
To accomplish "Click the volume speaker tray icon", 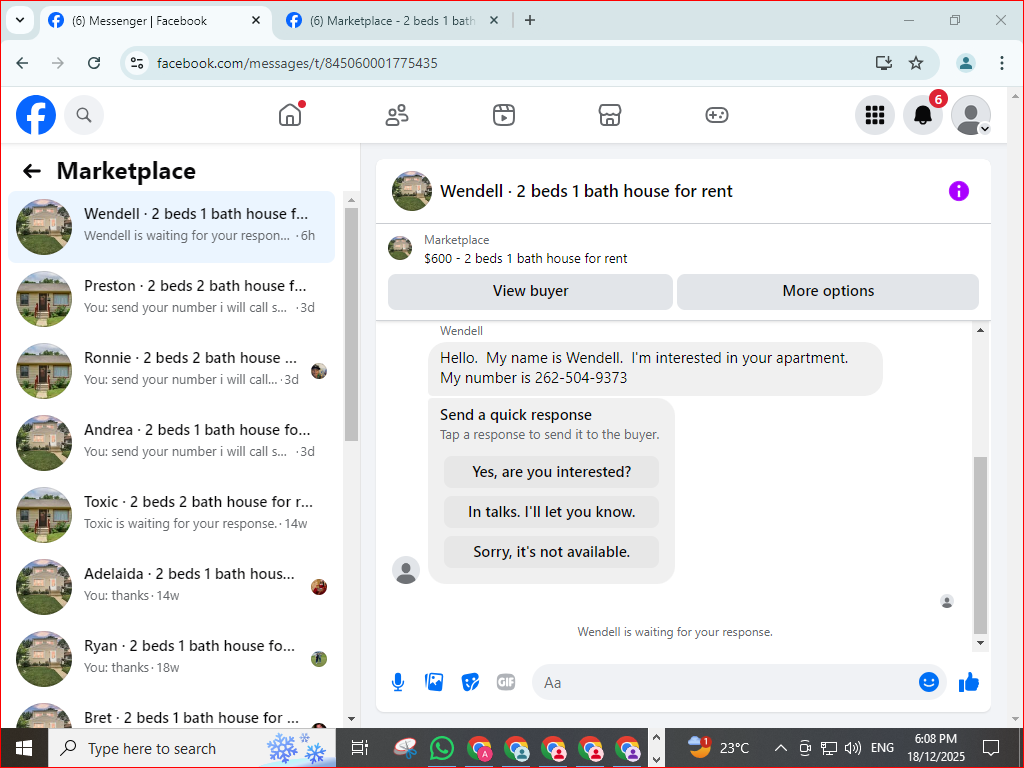I will [852, 748].
